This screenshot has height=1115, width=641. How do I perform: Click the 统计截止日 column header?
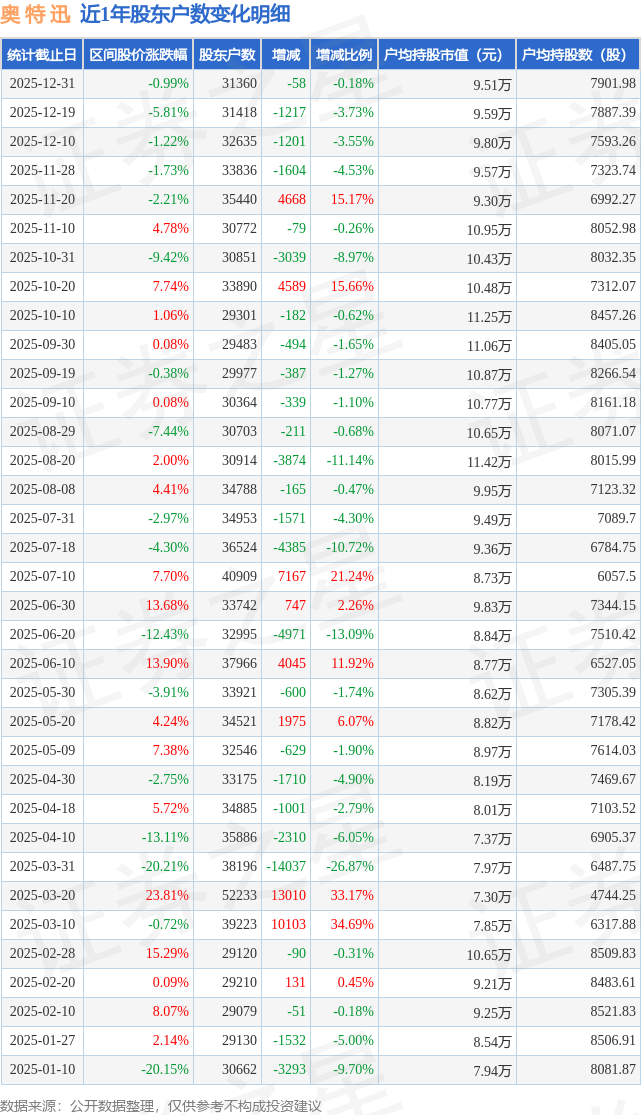click(41, 55)
